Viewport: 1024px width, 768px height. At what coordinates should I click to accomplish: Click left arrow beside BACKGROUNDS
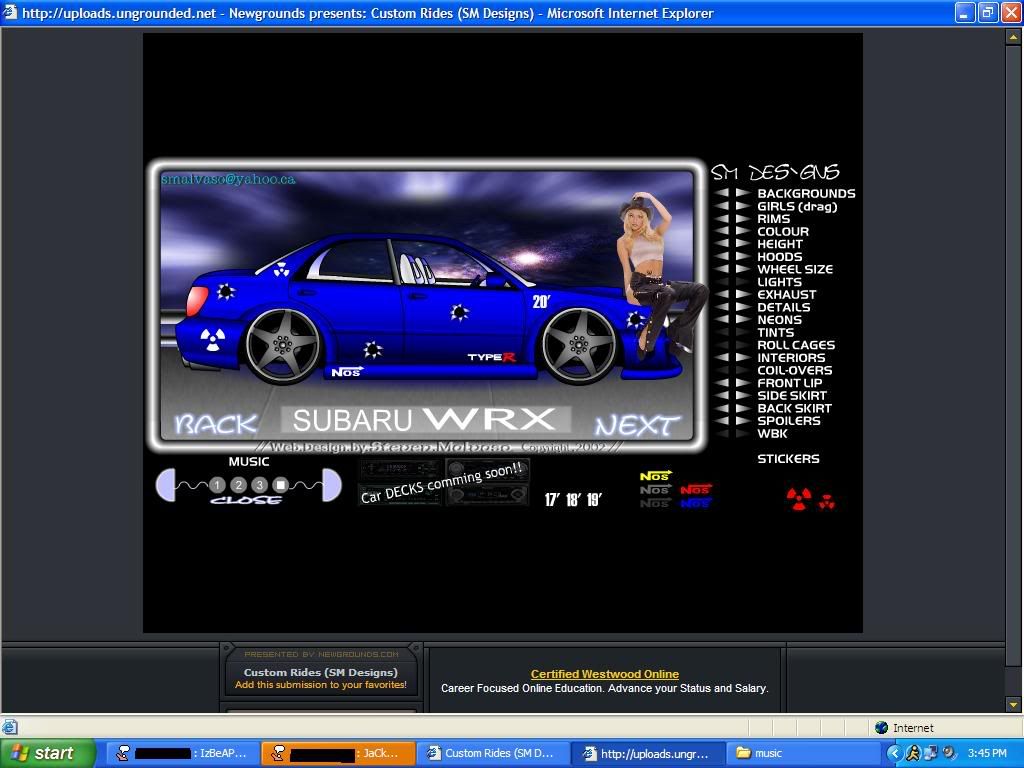pyautogui.click(x=722, y=193)
